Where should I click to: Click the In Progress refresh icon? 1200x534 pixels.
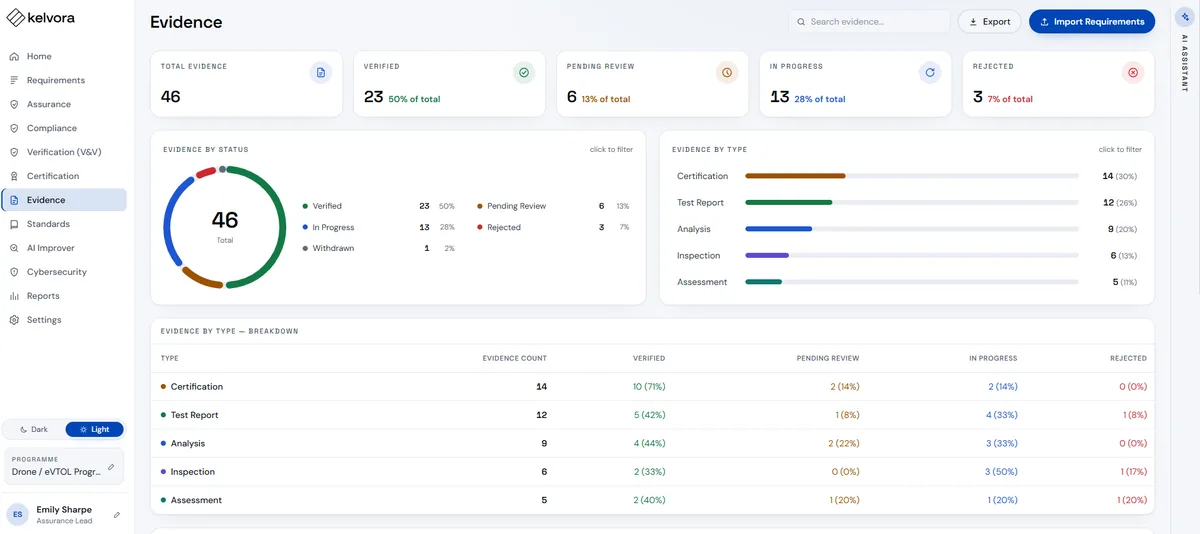coord(930,72)
